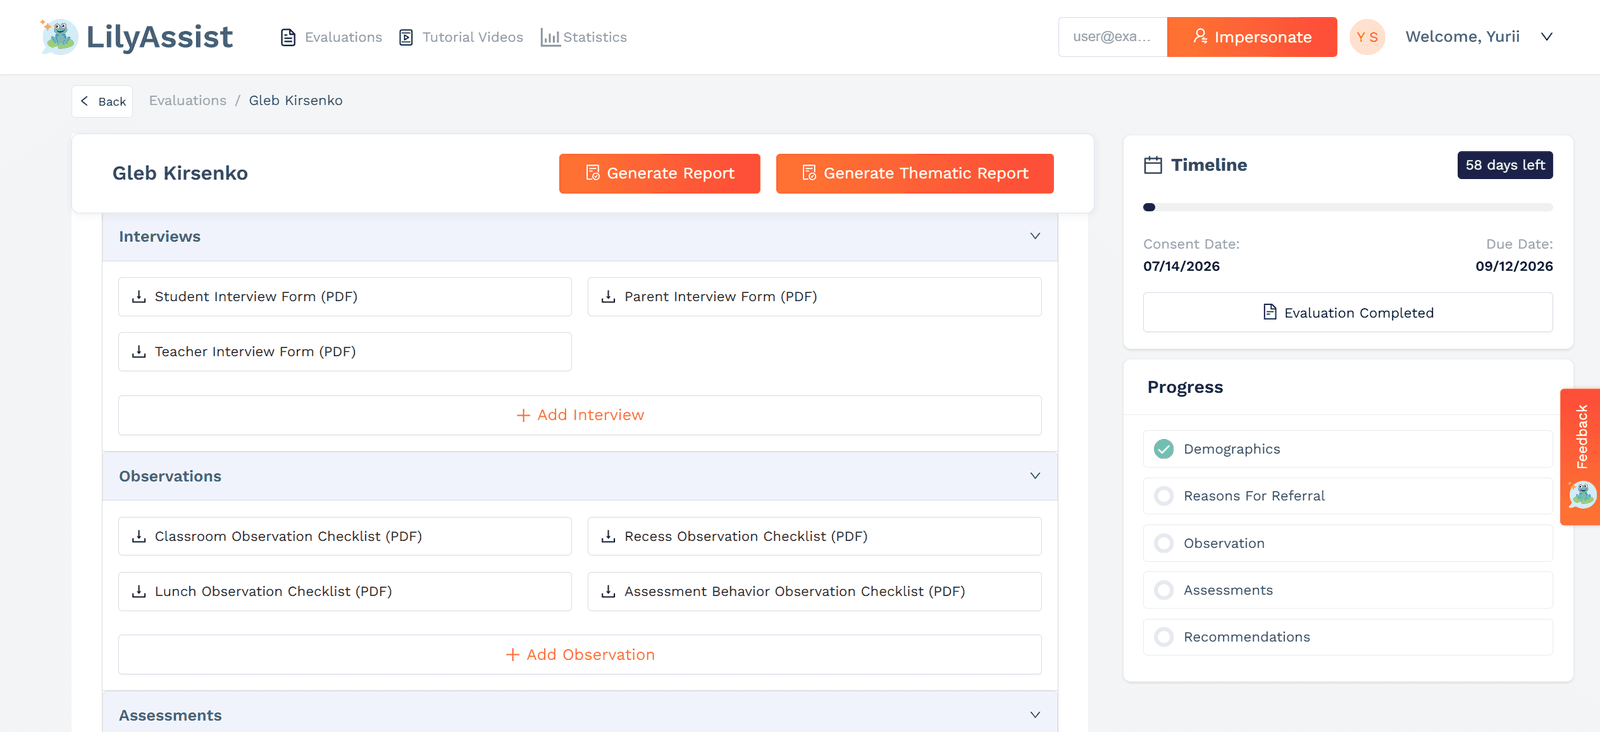Click the Reasons For Referral progress label
The width and height of the screenshot is (1600, 732).
1254,496
